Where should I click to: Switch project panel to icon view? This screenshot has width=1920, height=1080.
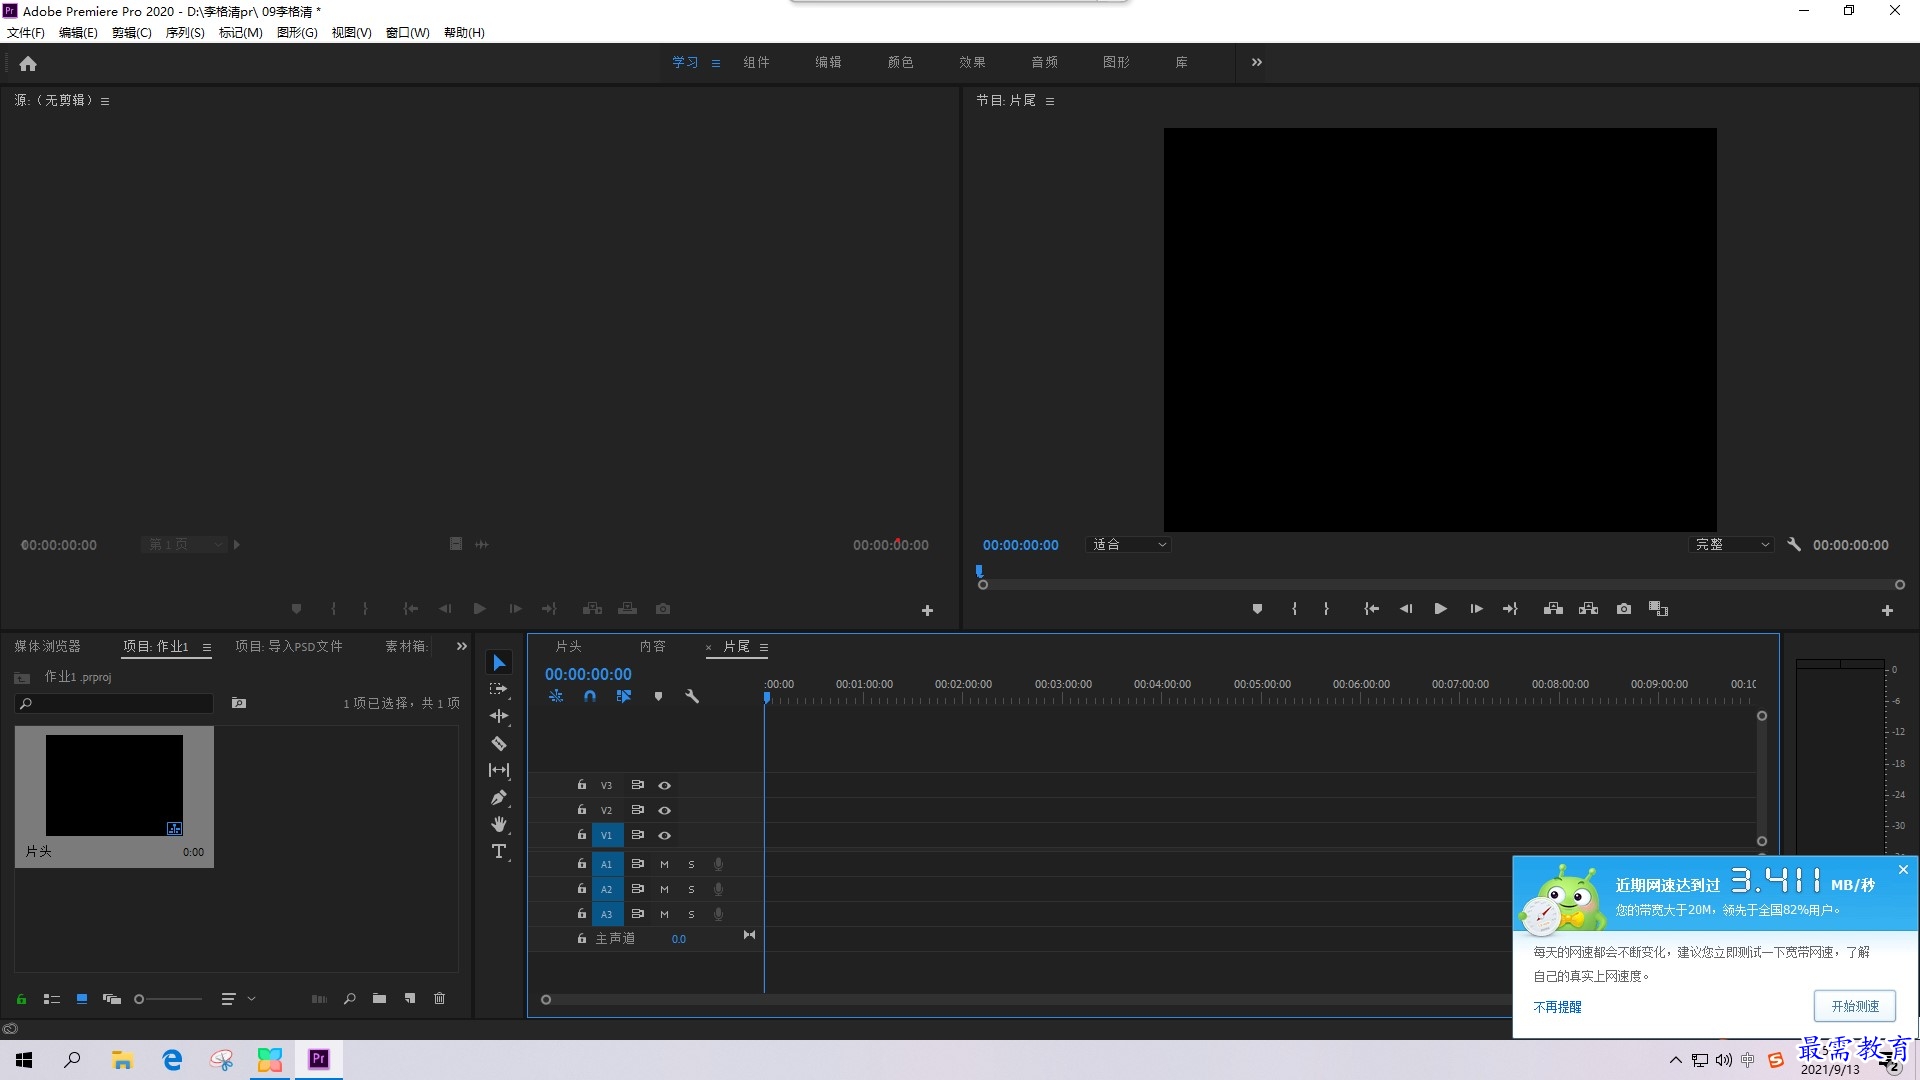pos(82,998)
